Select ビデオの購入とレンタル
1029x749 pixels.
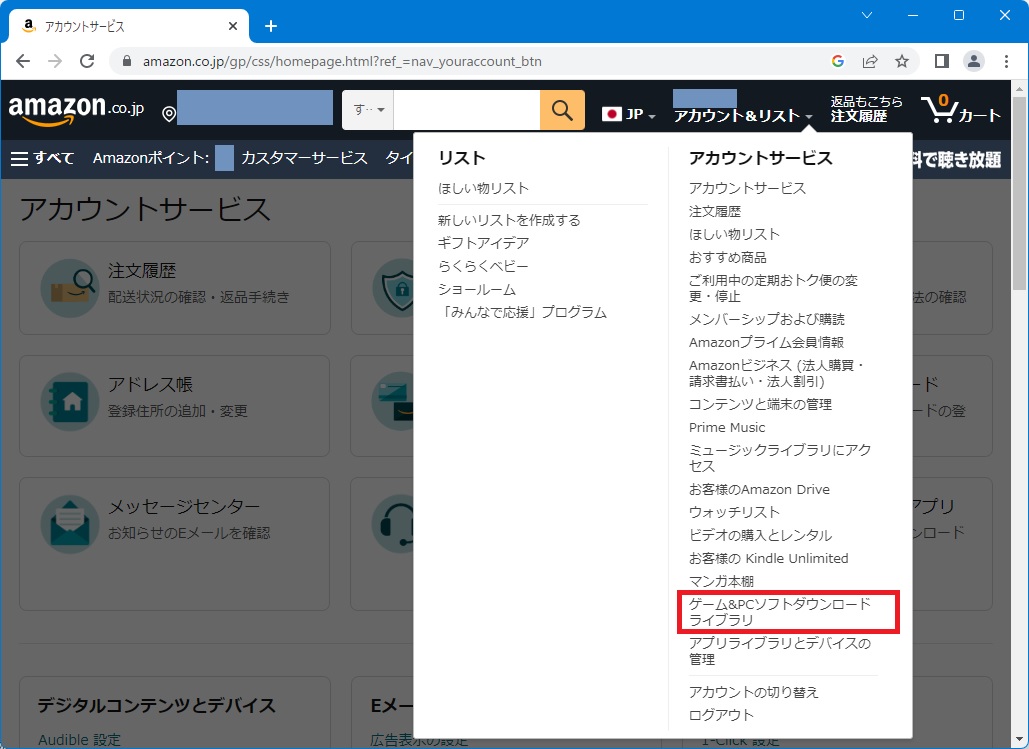[760, 535]
